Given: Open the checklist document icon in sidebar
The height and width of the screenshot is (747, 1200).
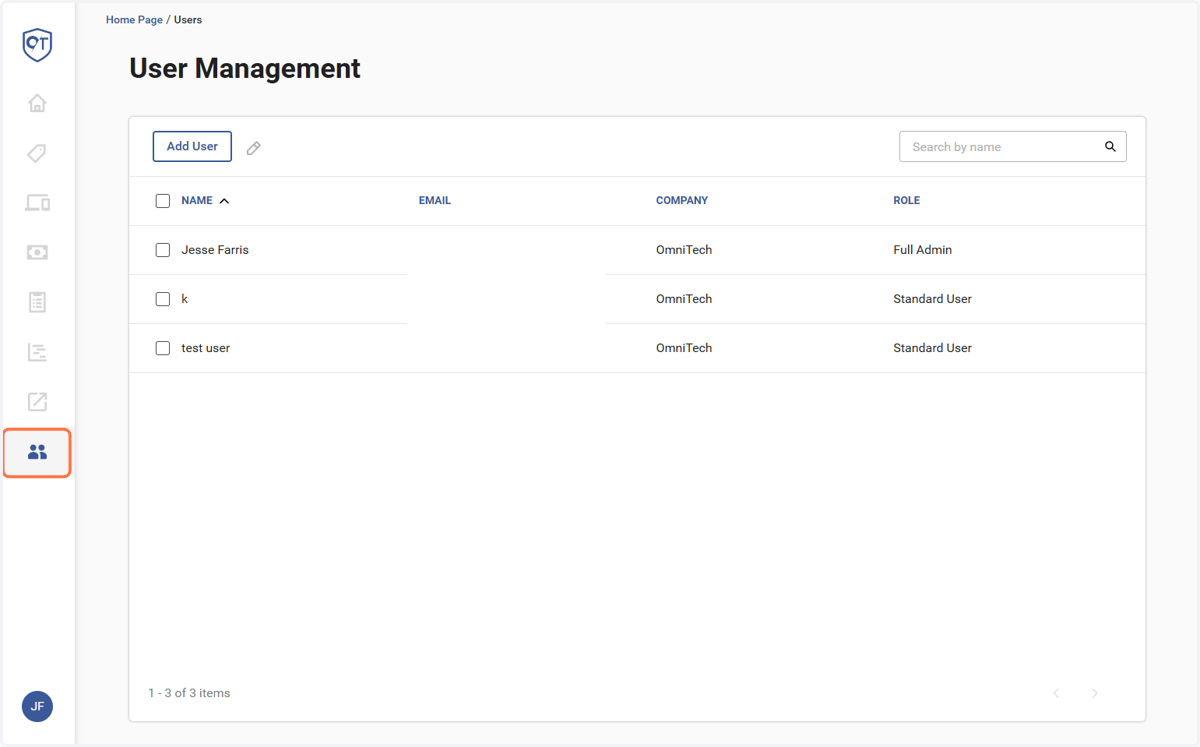Looking at the screenshot, I should coord(37,302).
